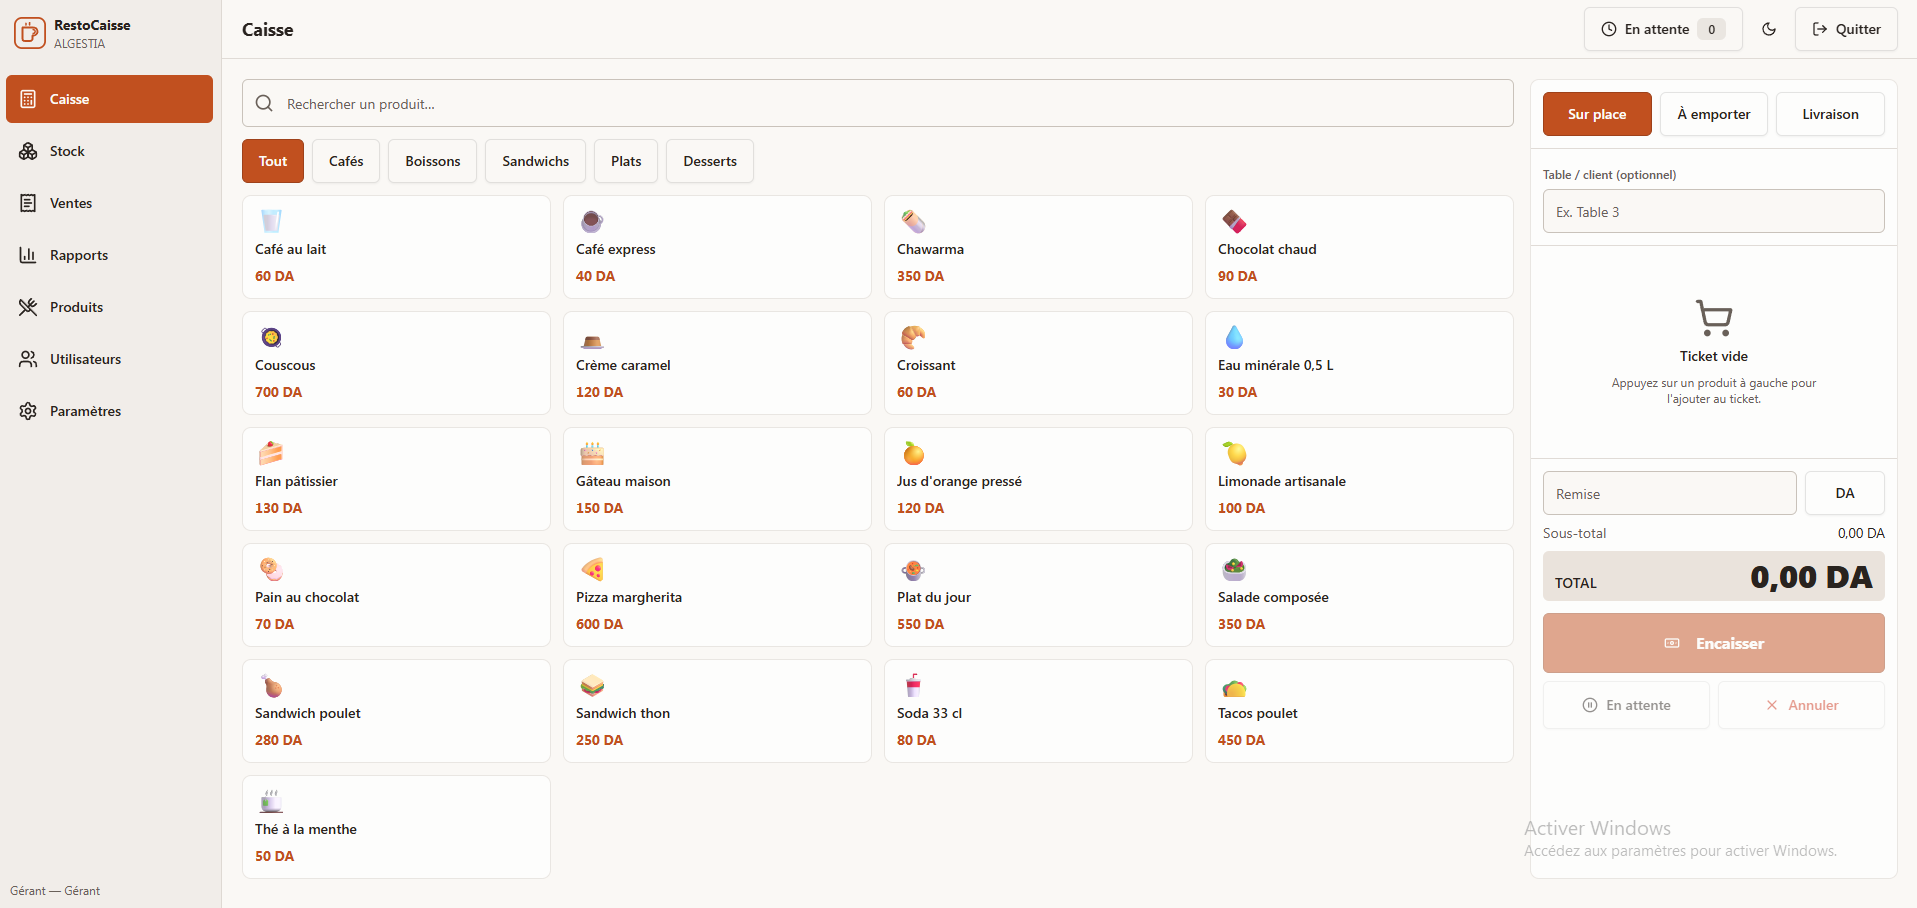This screenshot has height=908, width=1917.
Task: Click the Tacos poulet taco icon
Action: (x=1234, y=687)
